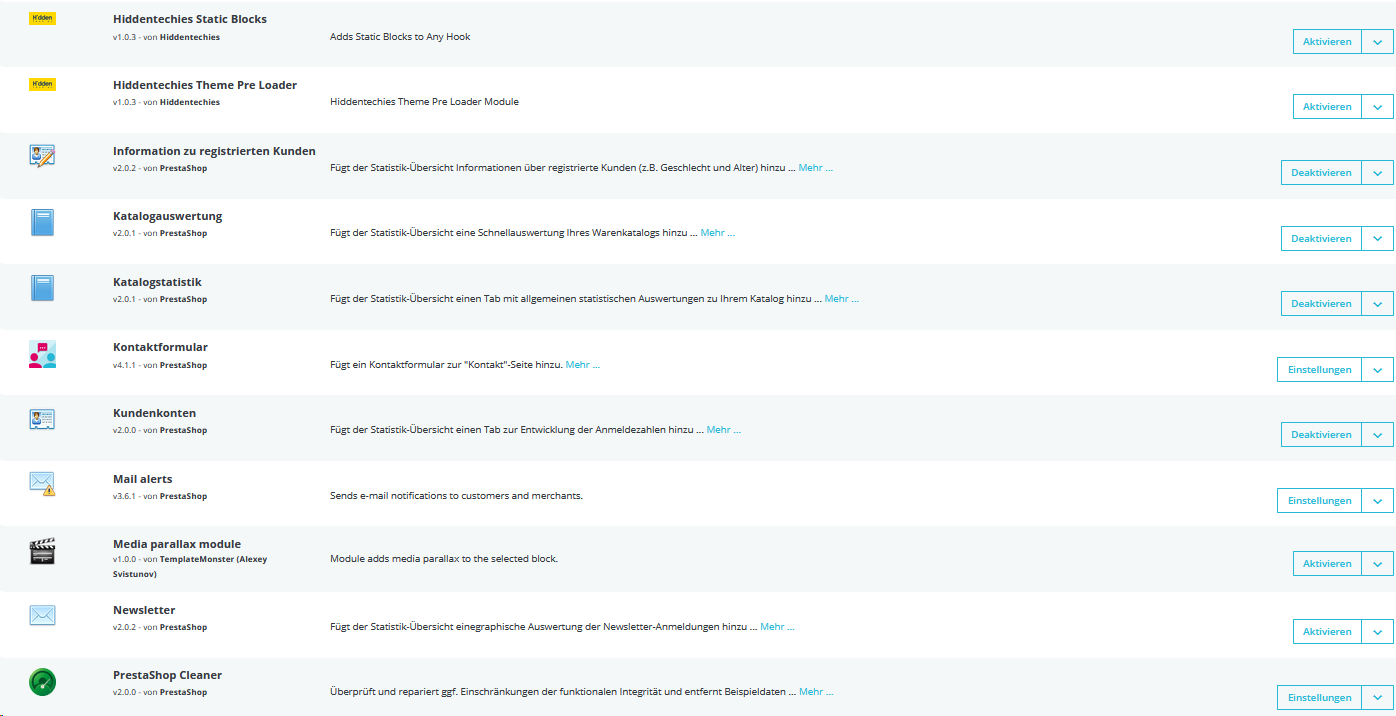Activate the Newsletter module
1396x716 pixels.
(1327, 632)
